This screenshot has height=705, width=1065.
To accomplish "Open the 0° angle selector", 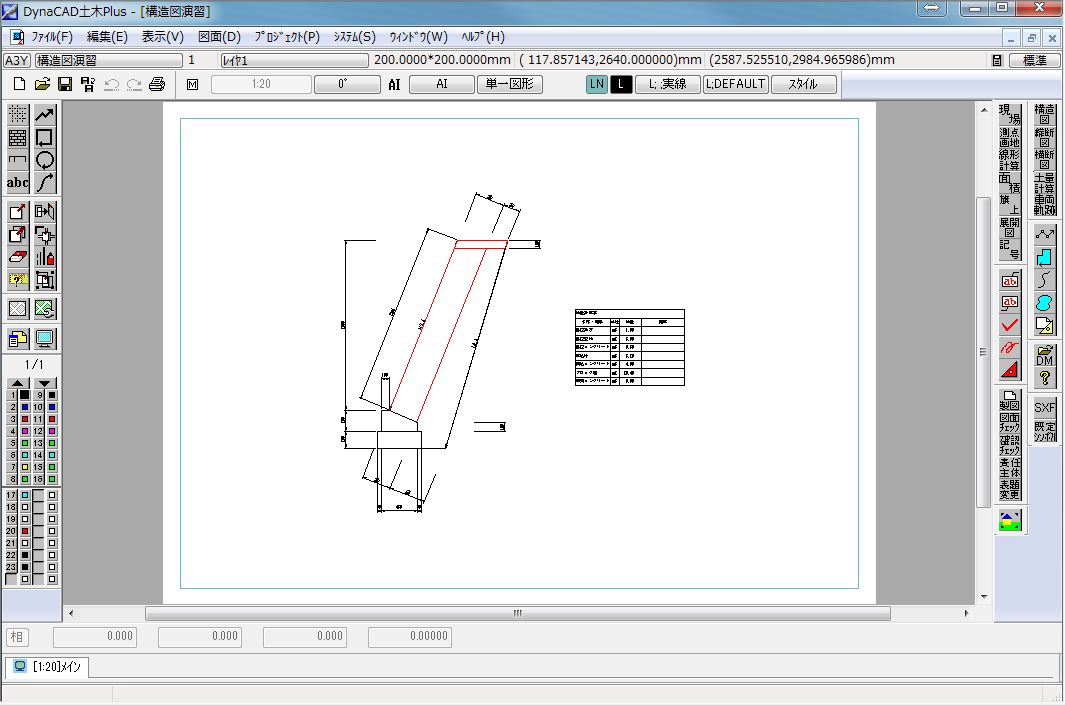I will [346, 84].
